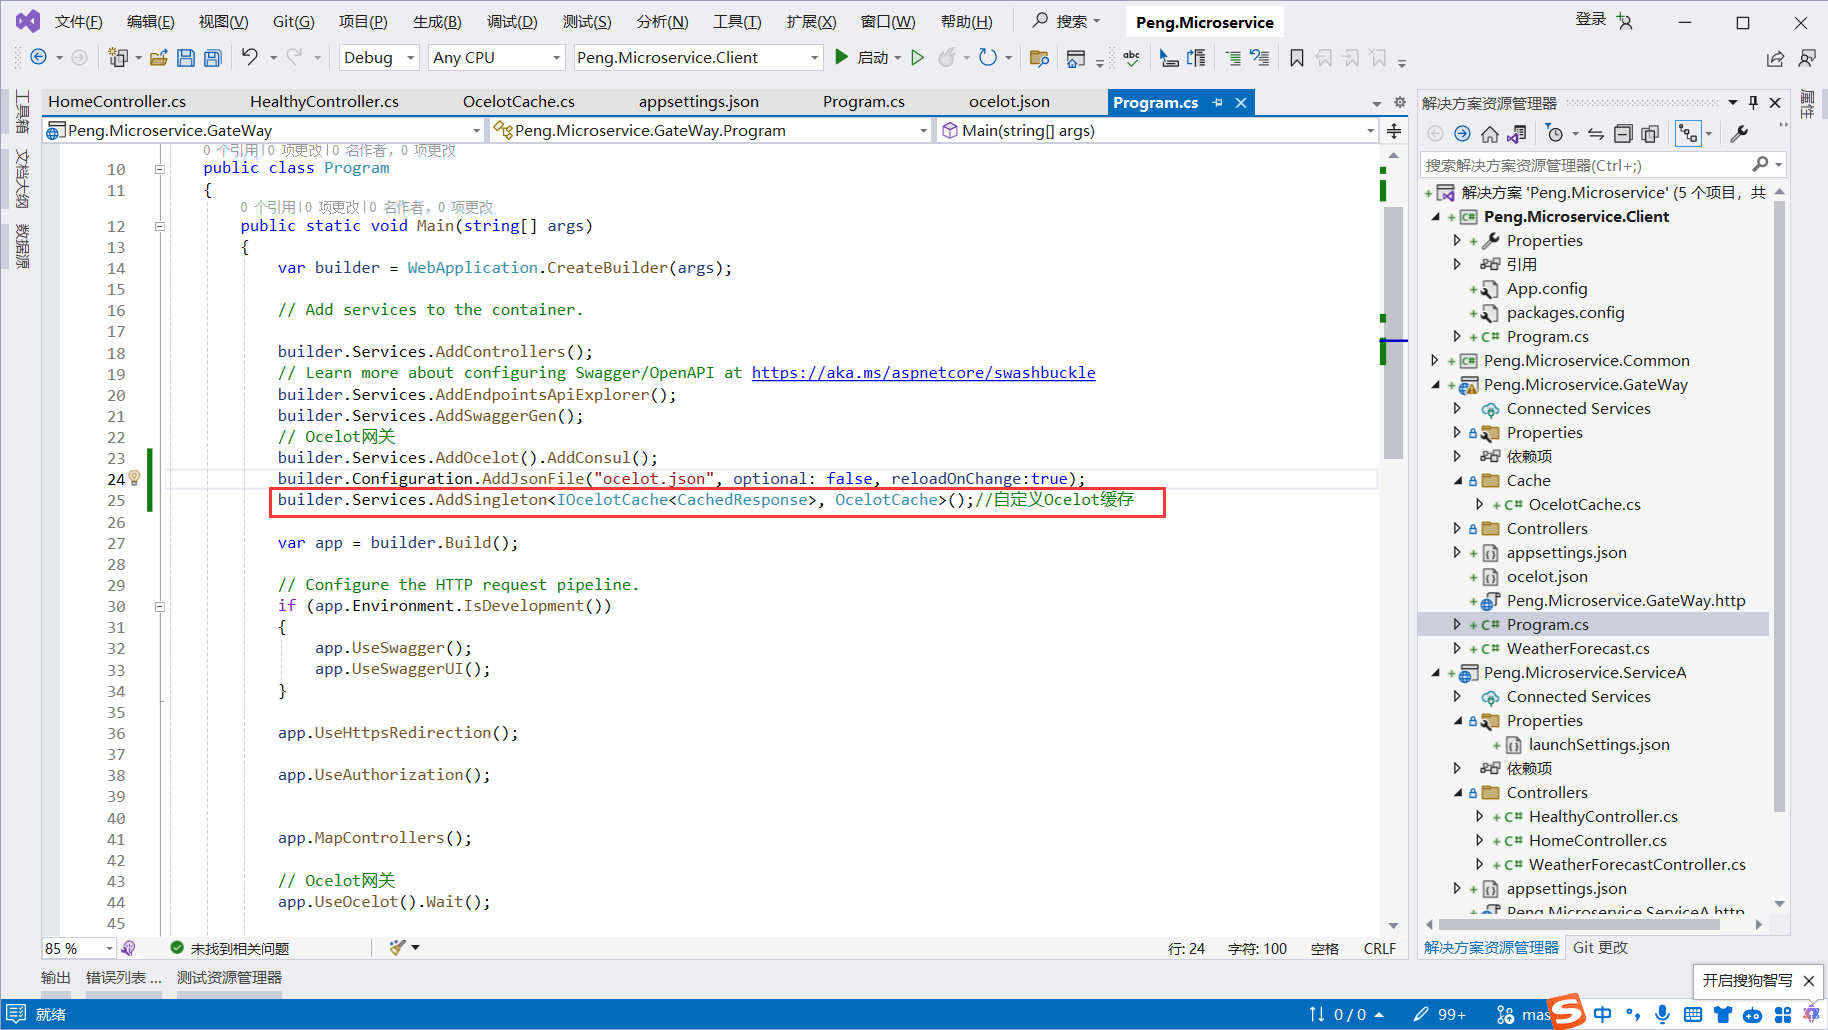The width and height of the screenshot is (1828, 1030).
Task: Sync with active document in Solution Explorer
Action: point(1596,133)
